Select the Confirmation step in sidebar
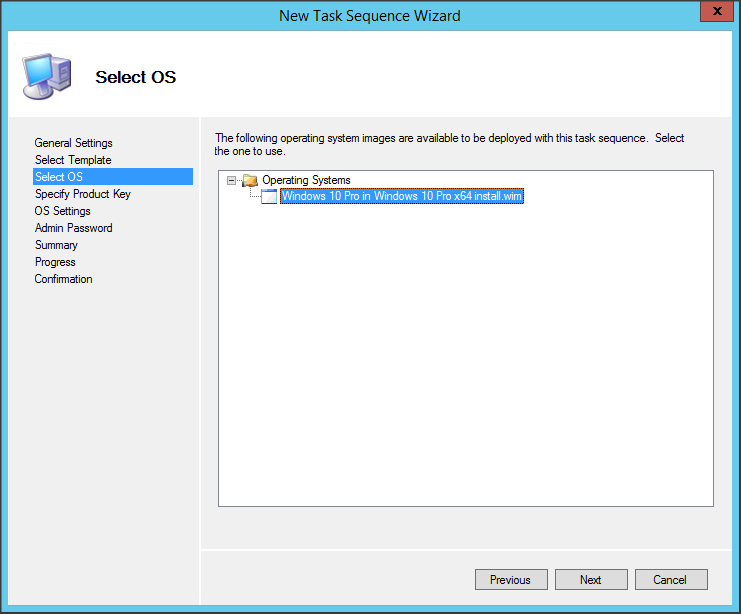 click(x=63, y=279)
